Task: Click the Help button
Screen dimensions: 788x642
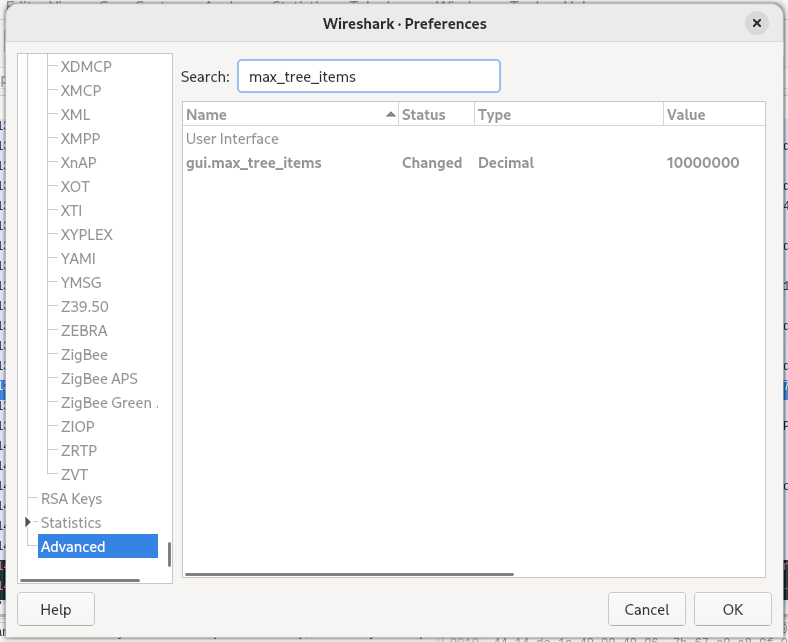Action: [56, 609]
